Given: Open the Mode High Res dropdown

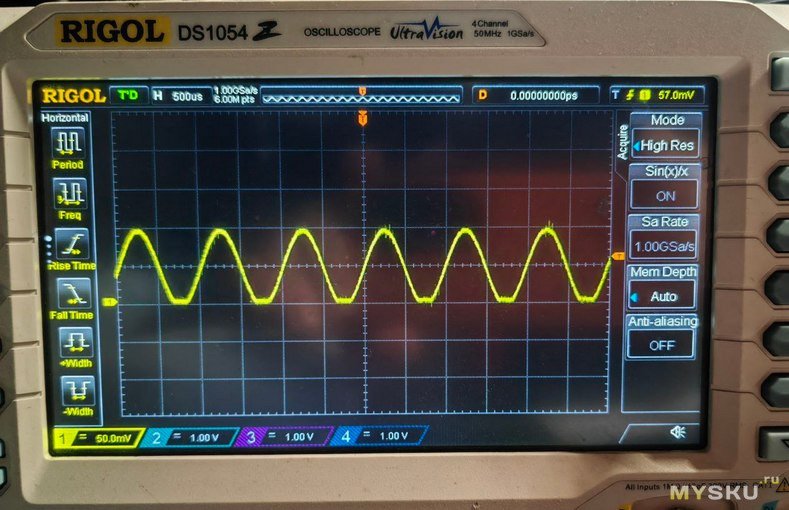Looking at the screenshot, I should coord(667,145).
